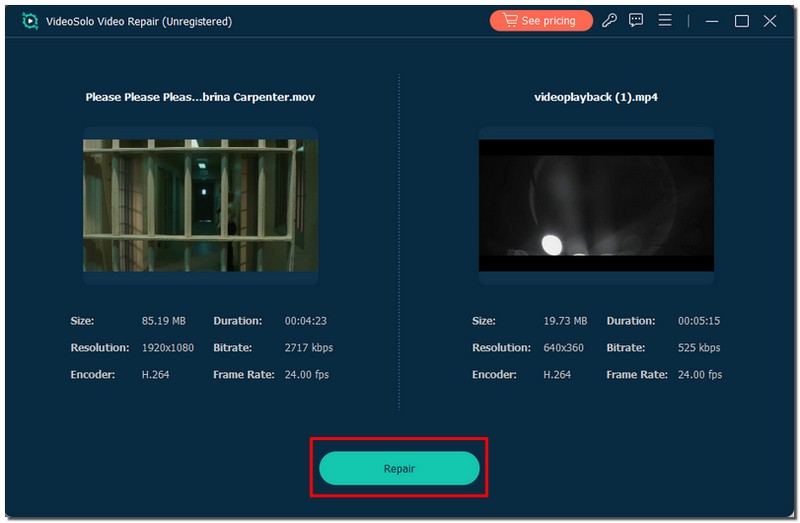Open the feedback chat bubble icon
The height and width of the screenshot is (523, 800).
(636, 21)
